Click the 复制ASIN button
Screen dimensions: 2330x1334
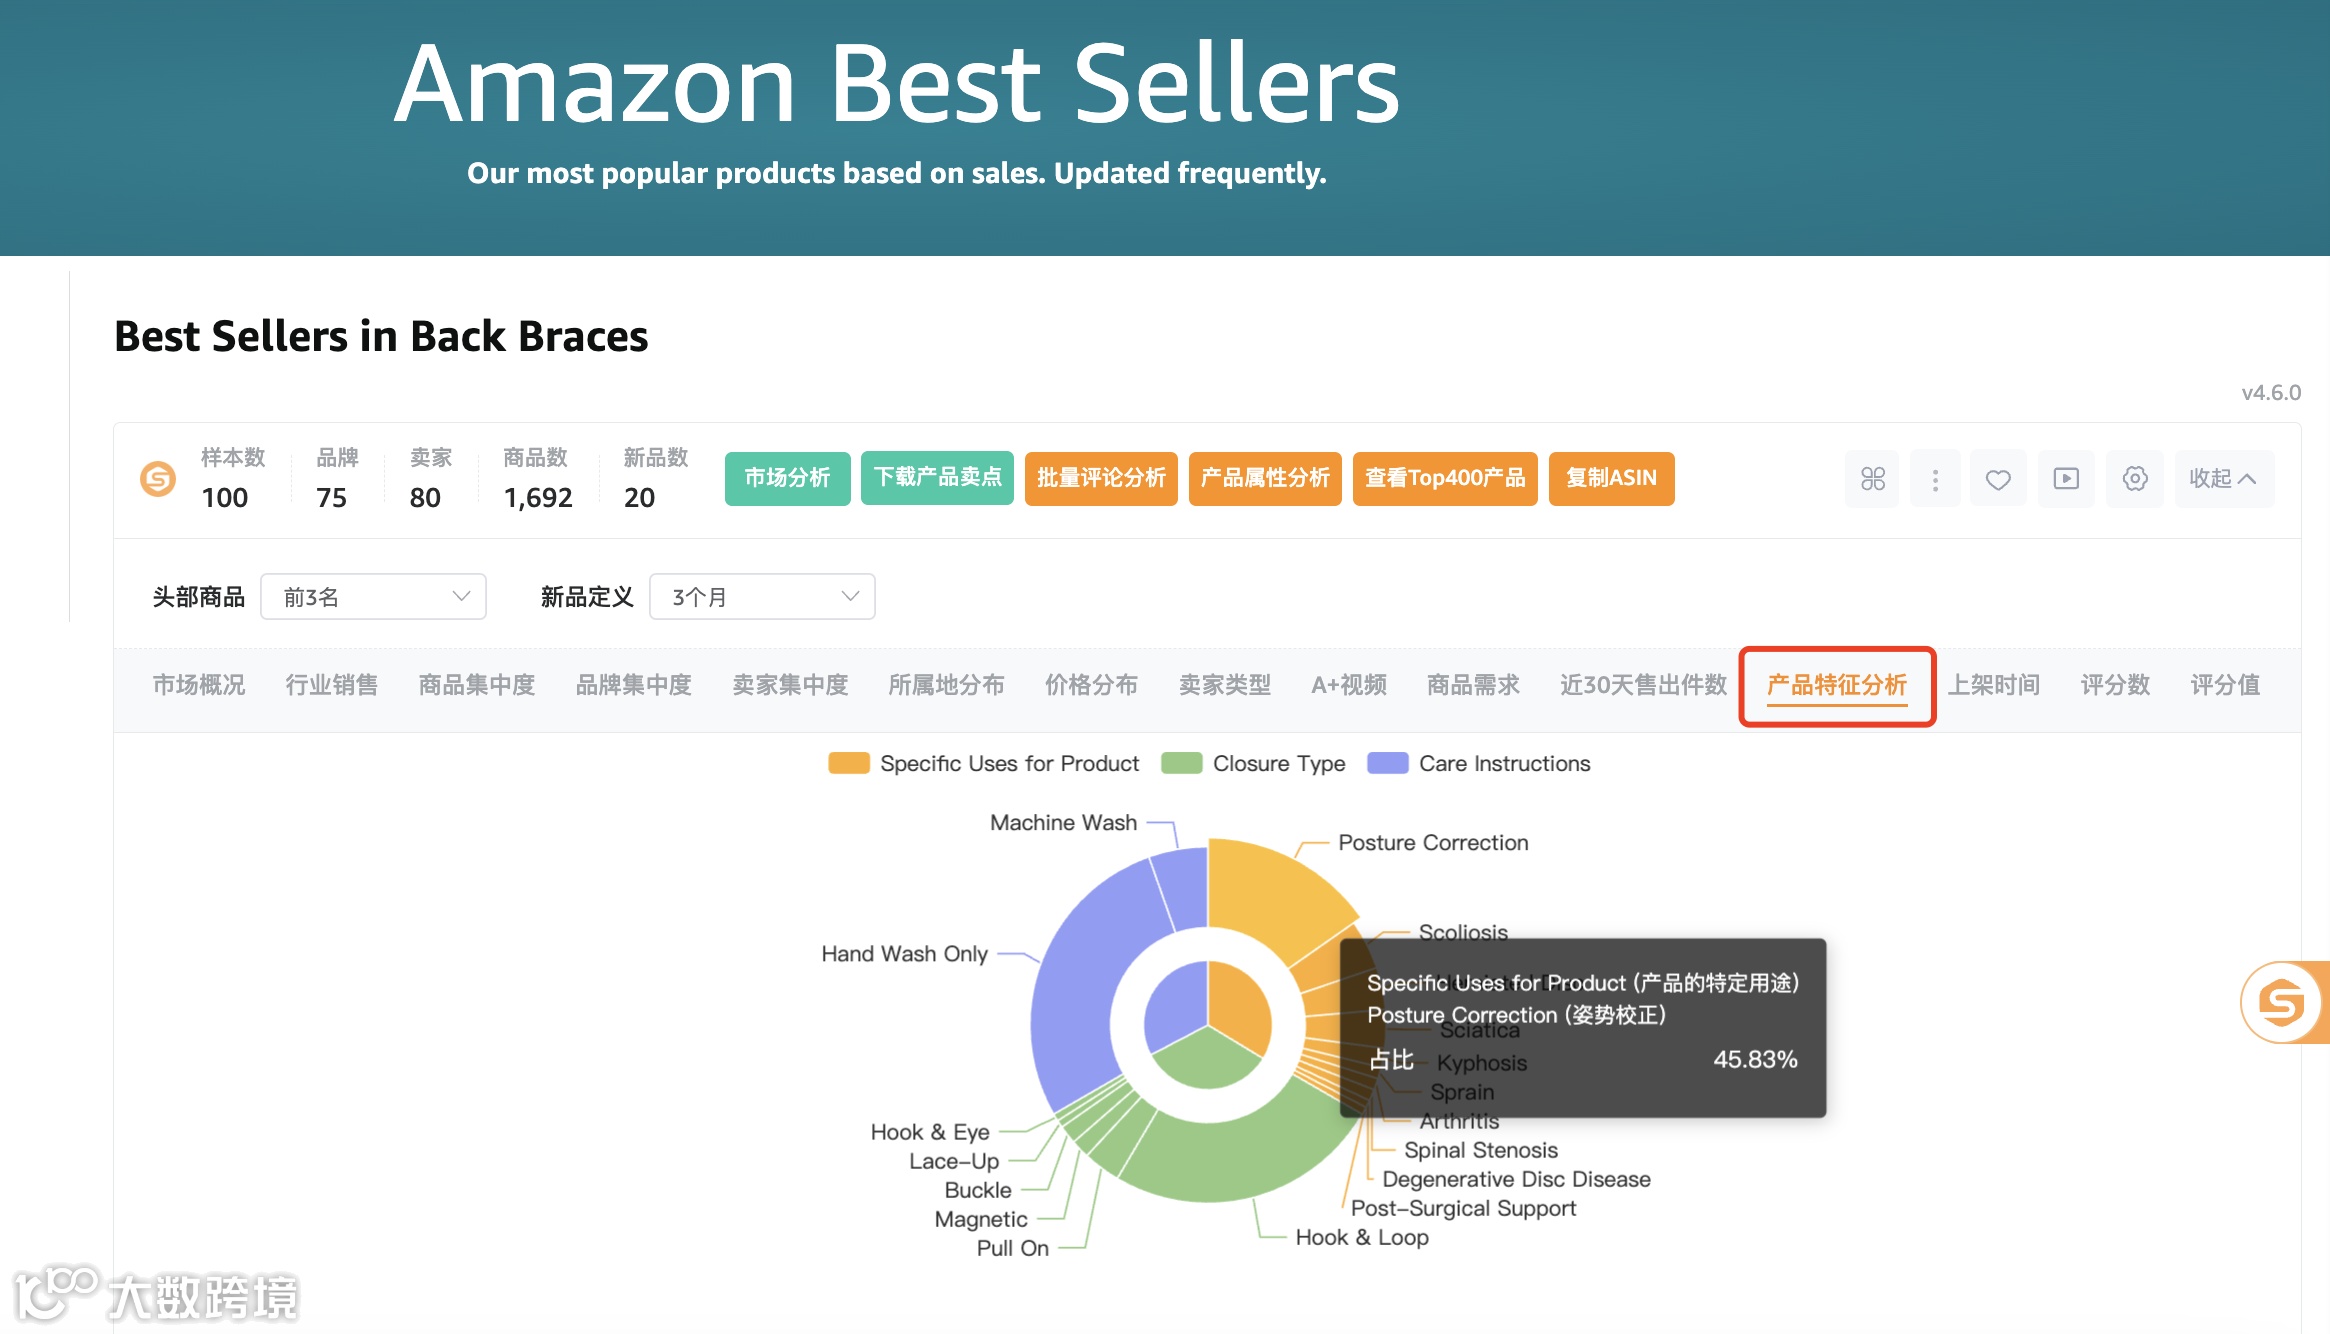tap(1610, 479)
